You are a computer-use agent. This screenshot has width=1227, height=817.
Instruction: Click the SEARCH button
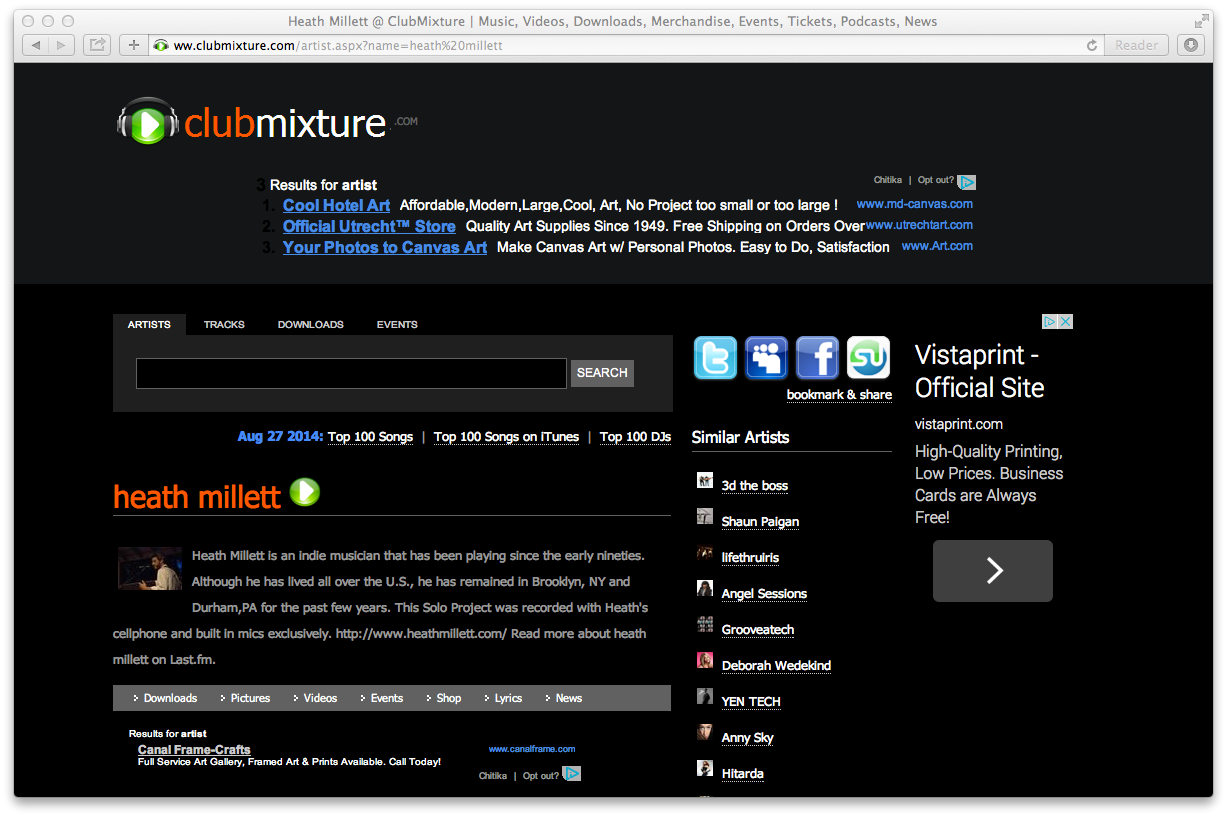(602, 373)
